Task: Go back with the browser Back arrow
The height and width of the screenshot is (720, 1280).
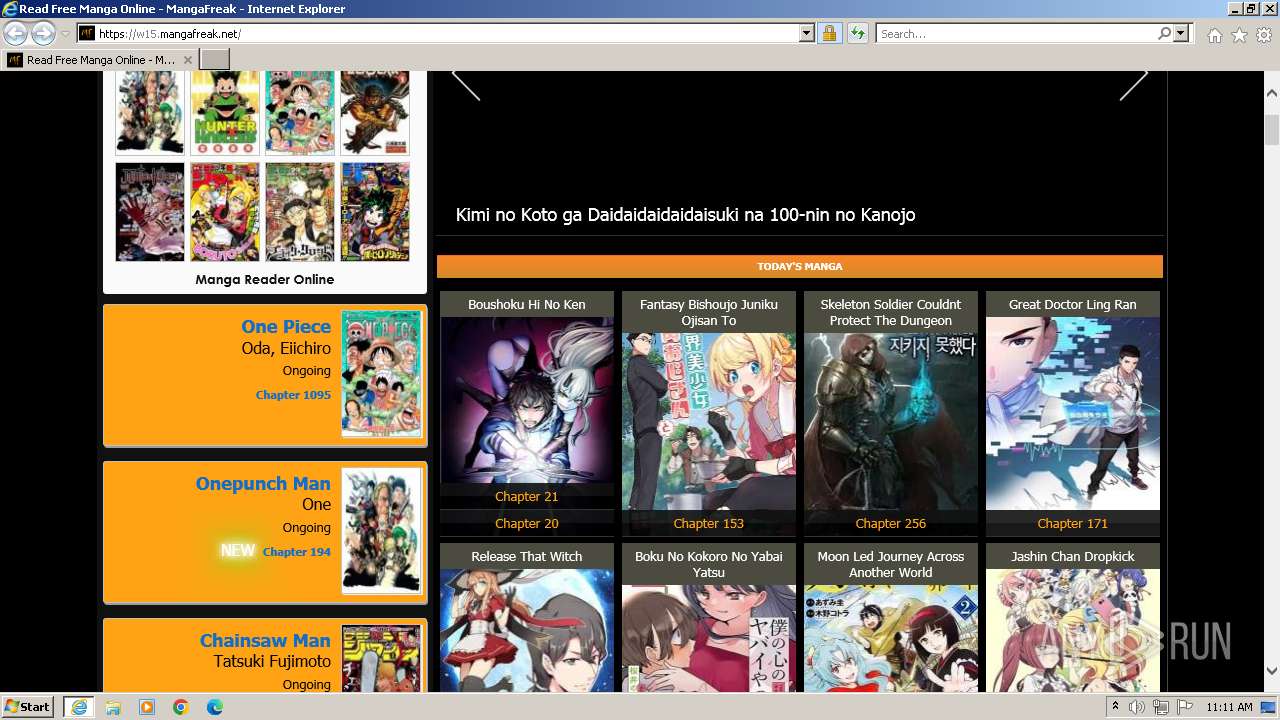Action: 15,33
